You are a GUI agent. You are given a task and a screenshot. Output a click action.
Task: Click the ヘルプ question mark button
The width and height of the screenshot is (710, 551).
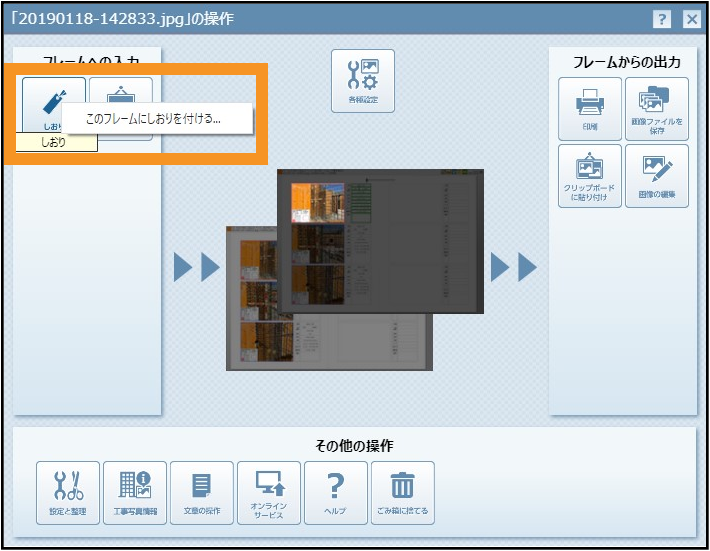point(336,493)
